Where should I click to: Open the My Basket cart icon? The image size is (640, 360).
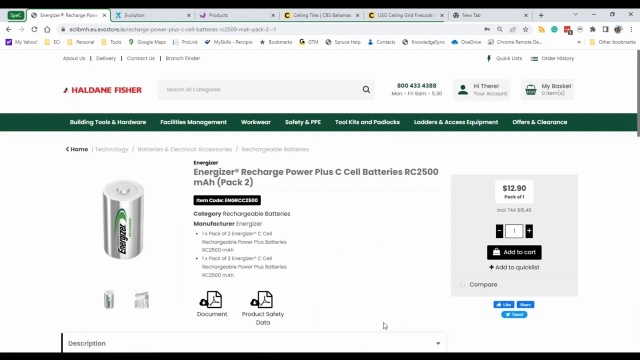(531, 89)
